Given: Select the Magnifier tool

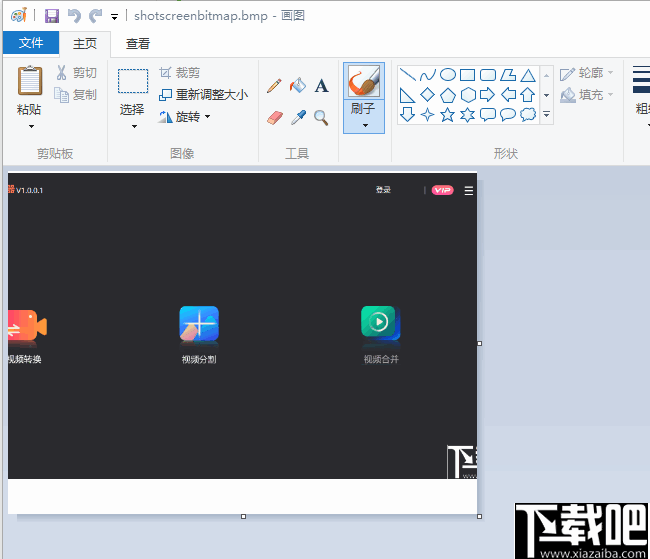Looking at the screenshot, I should (321, 118).
